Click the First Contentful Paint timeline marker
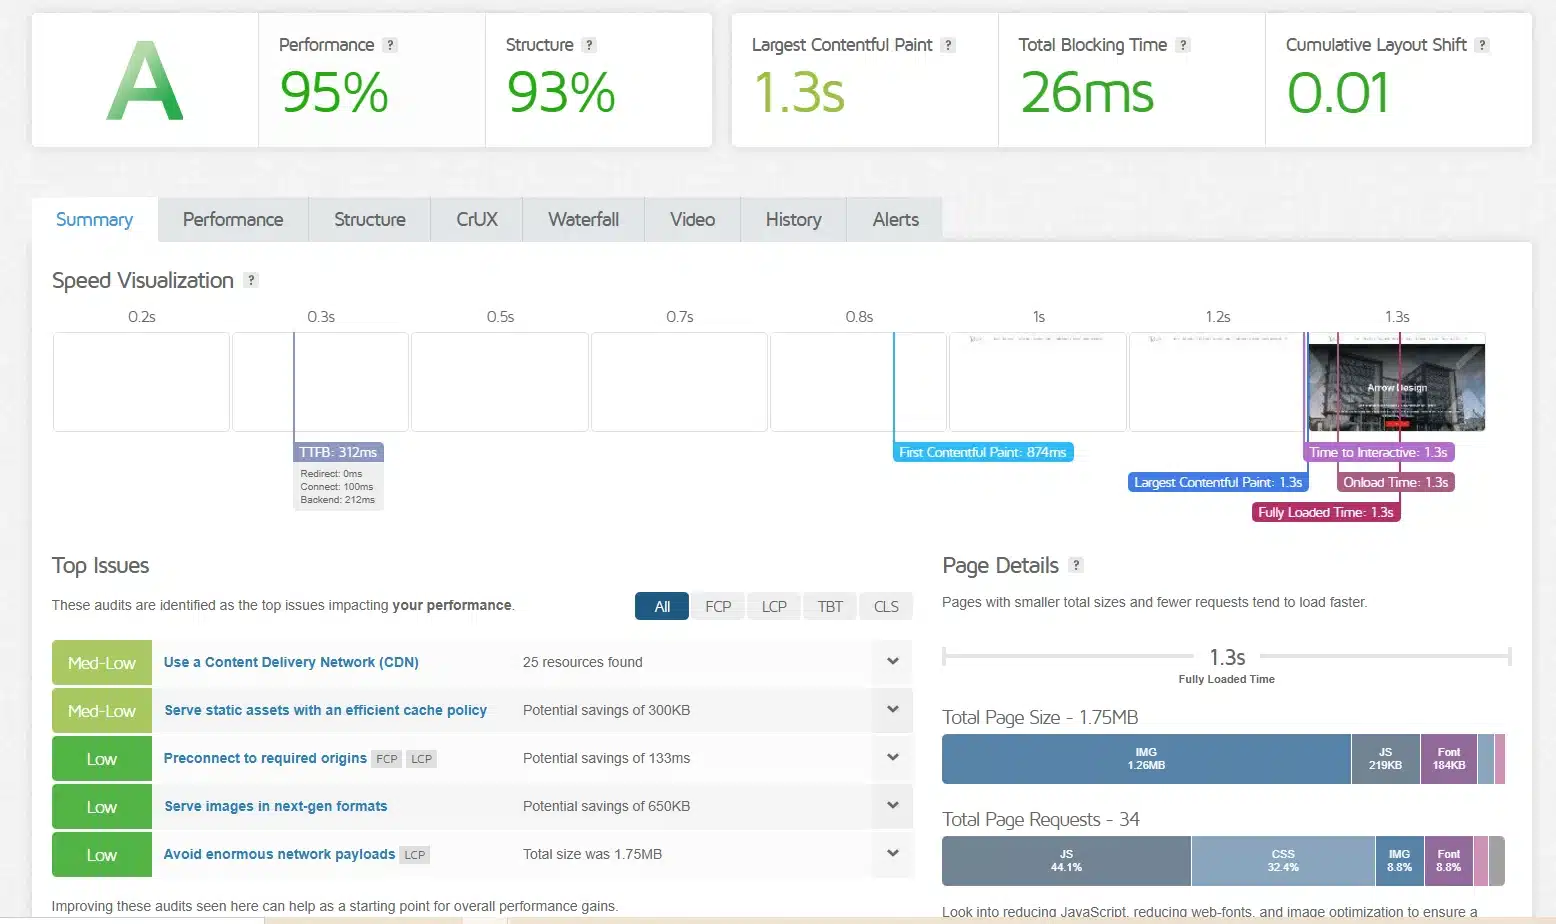The width and height of the screenshot is (1556, 924). pos(982,453)
